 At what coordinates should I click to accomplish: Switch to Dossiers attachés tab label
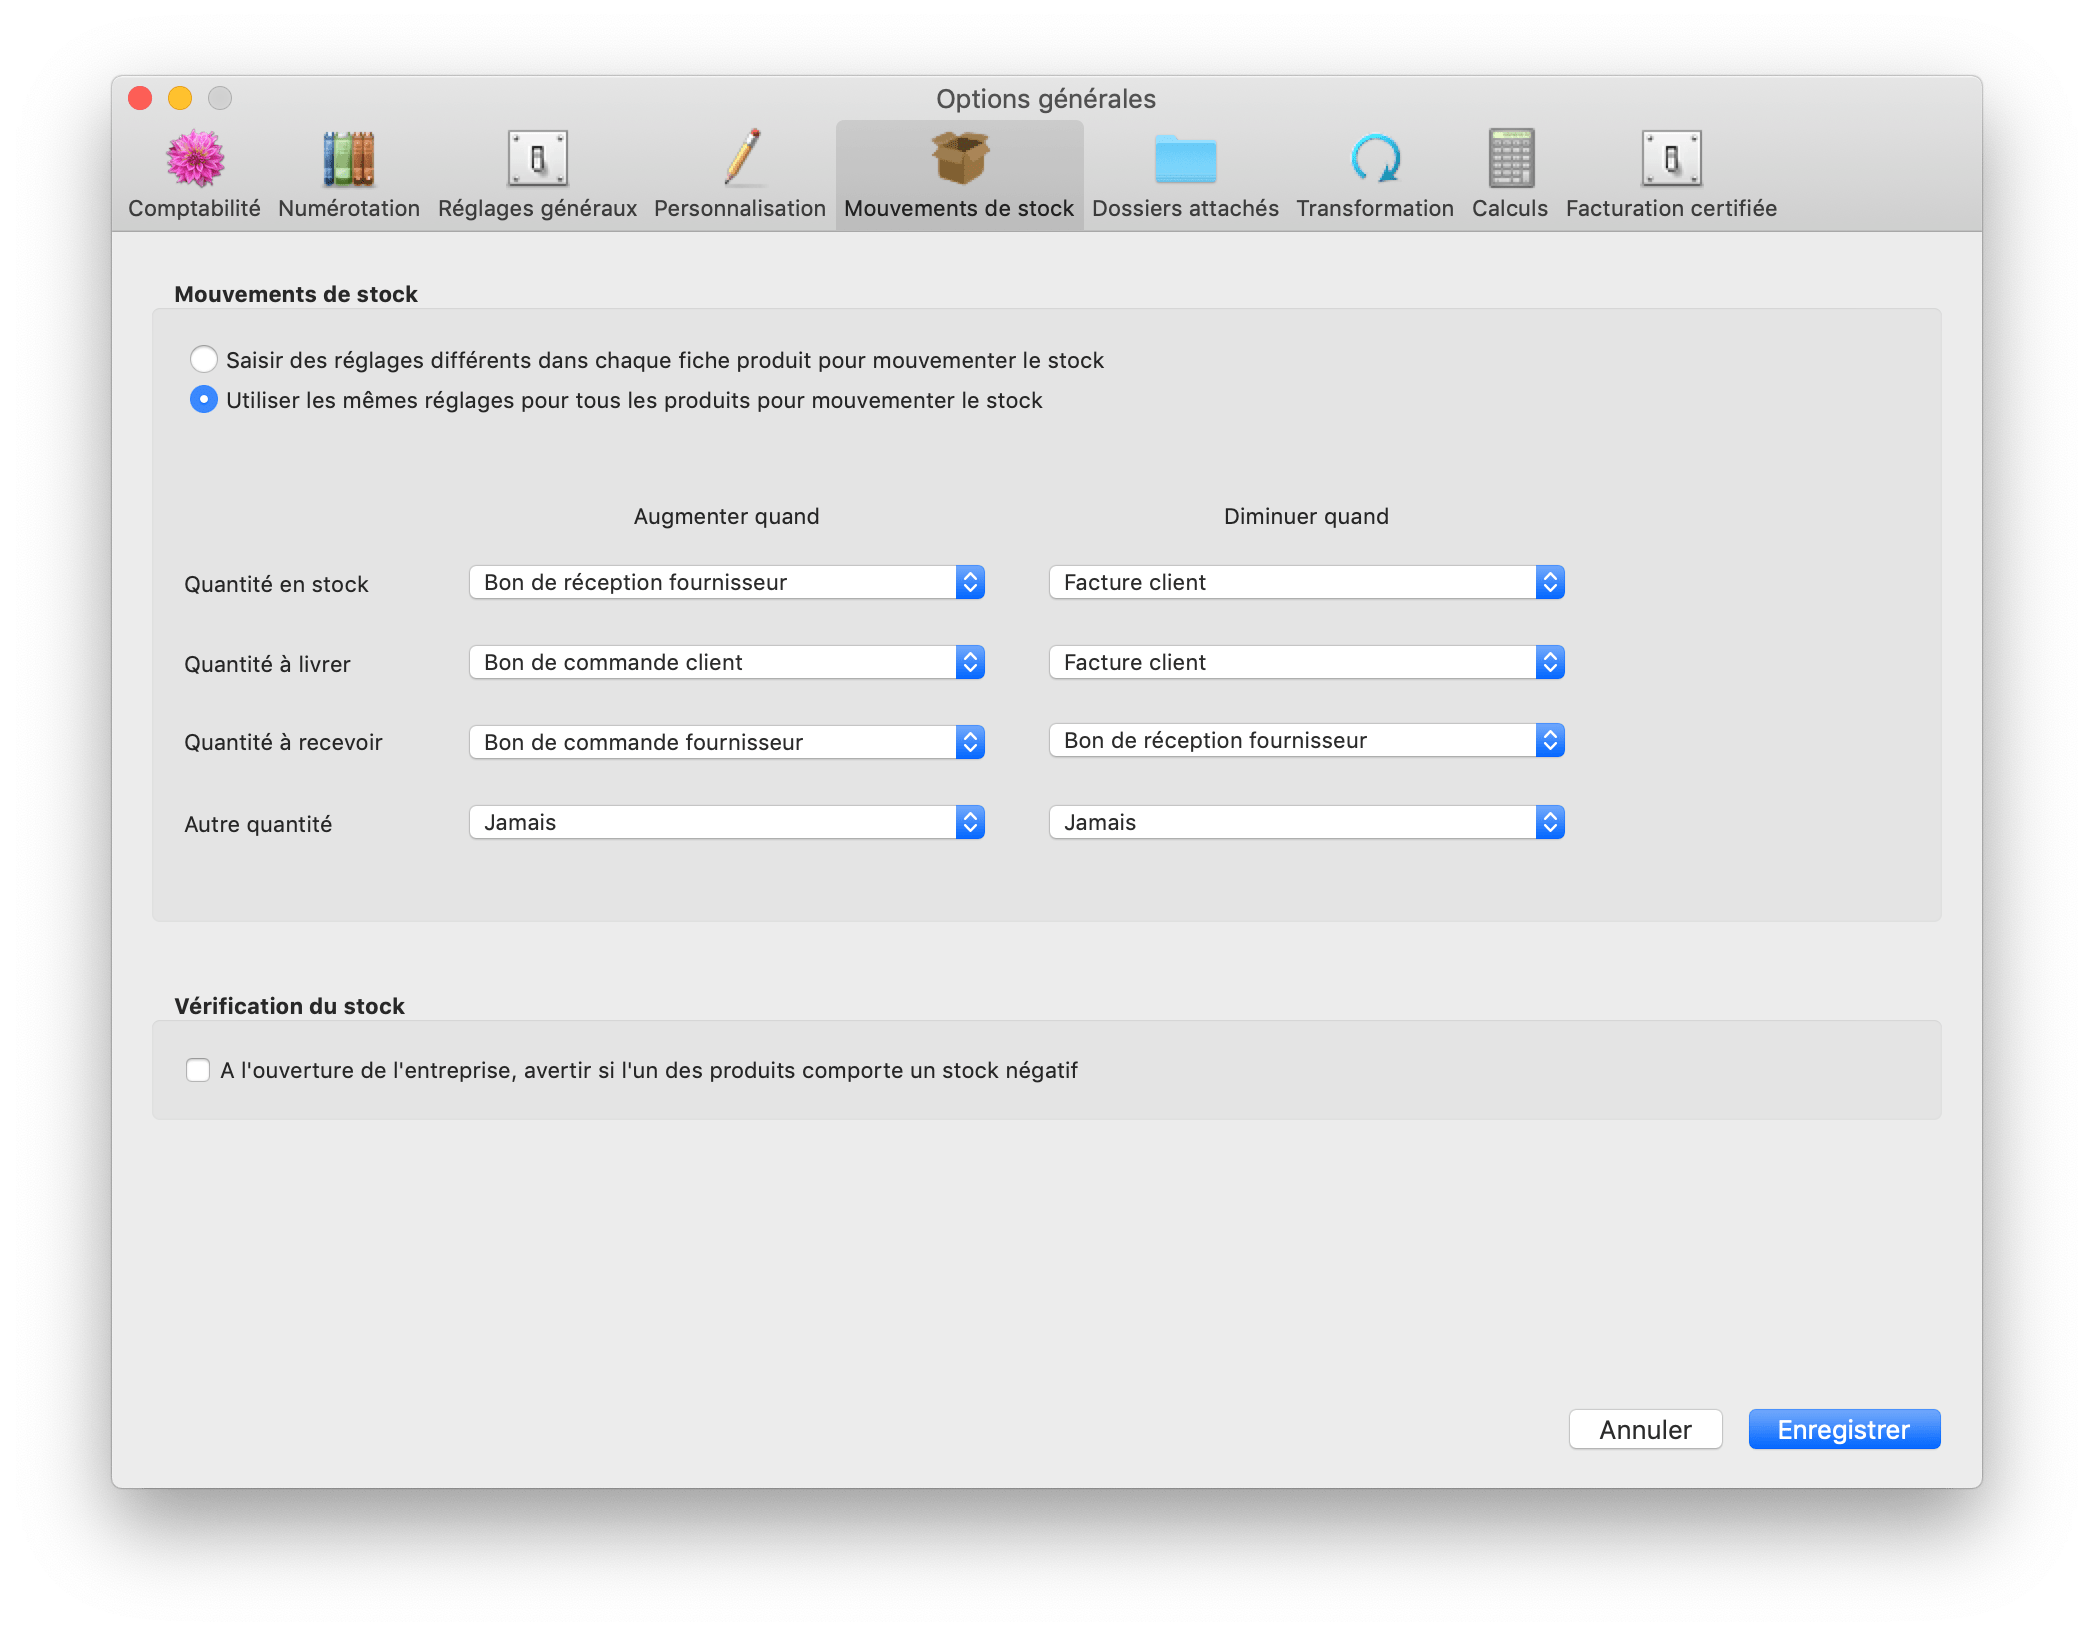click(1185, 208)
